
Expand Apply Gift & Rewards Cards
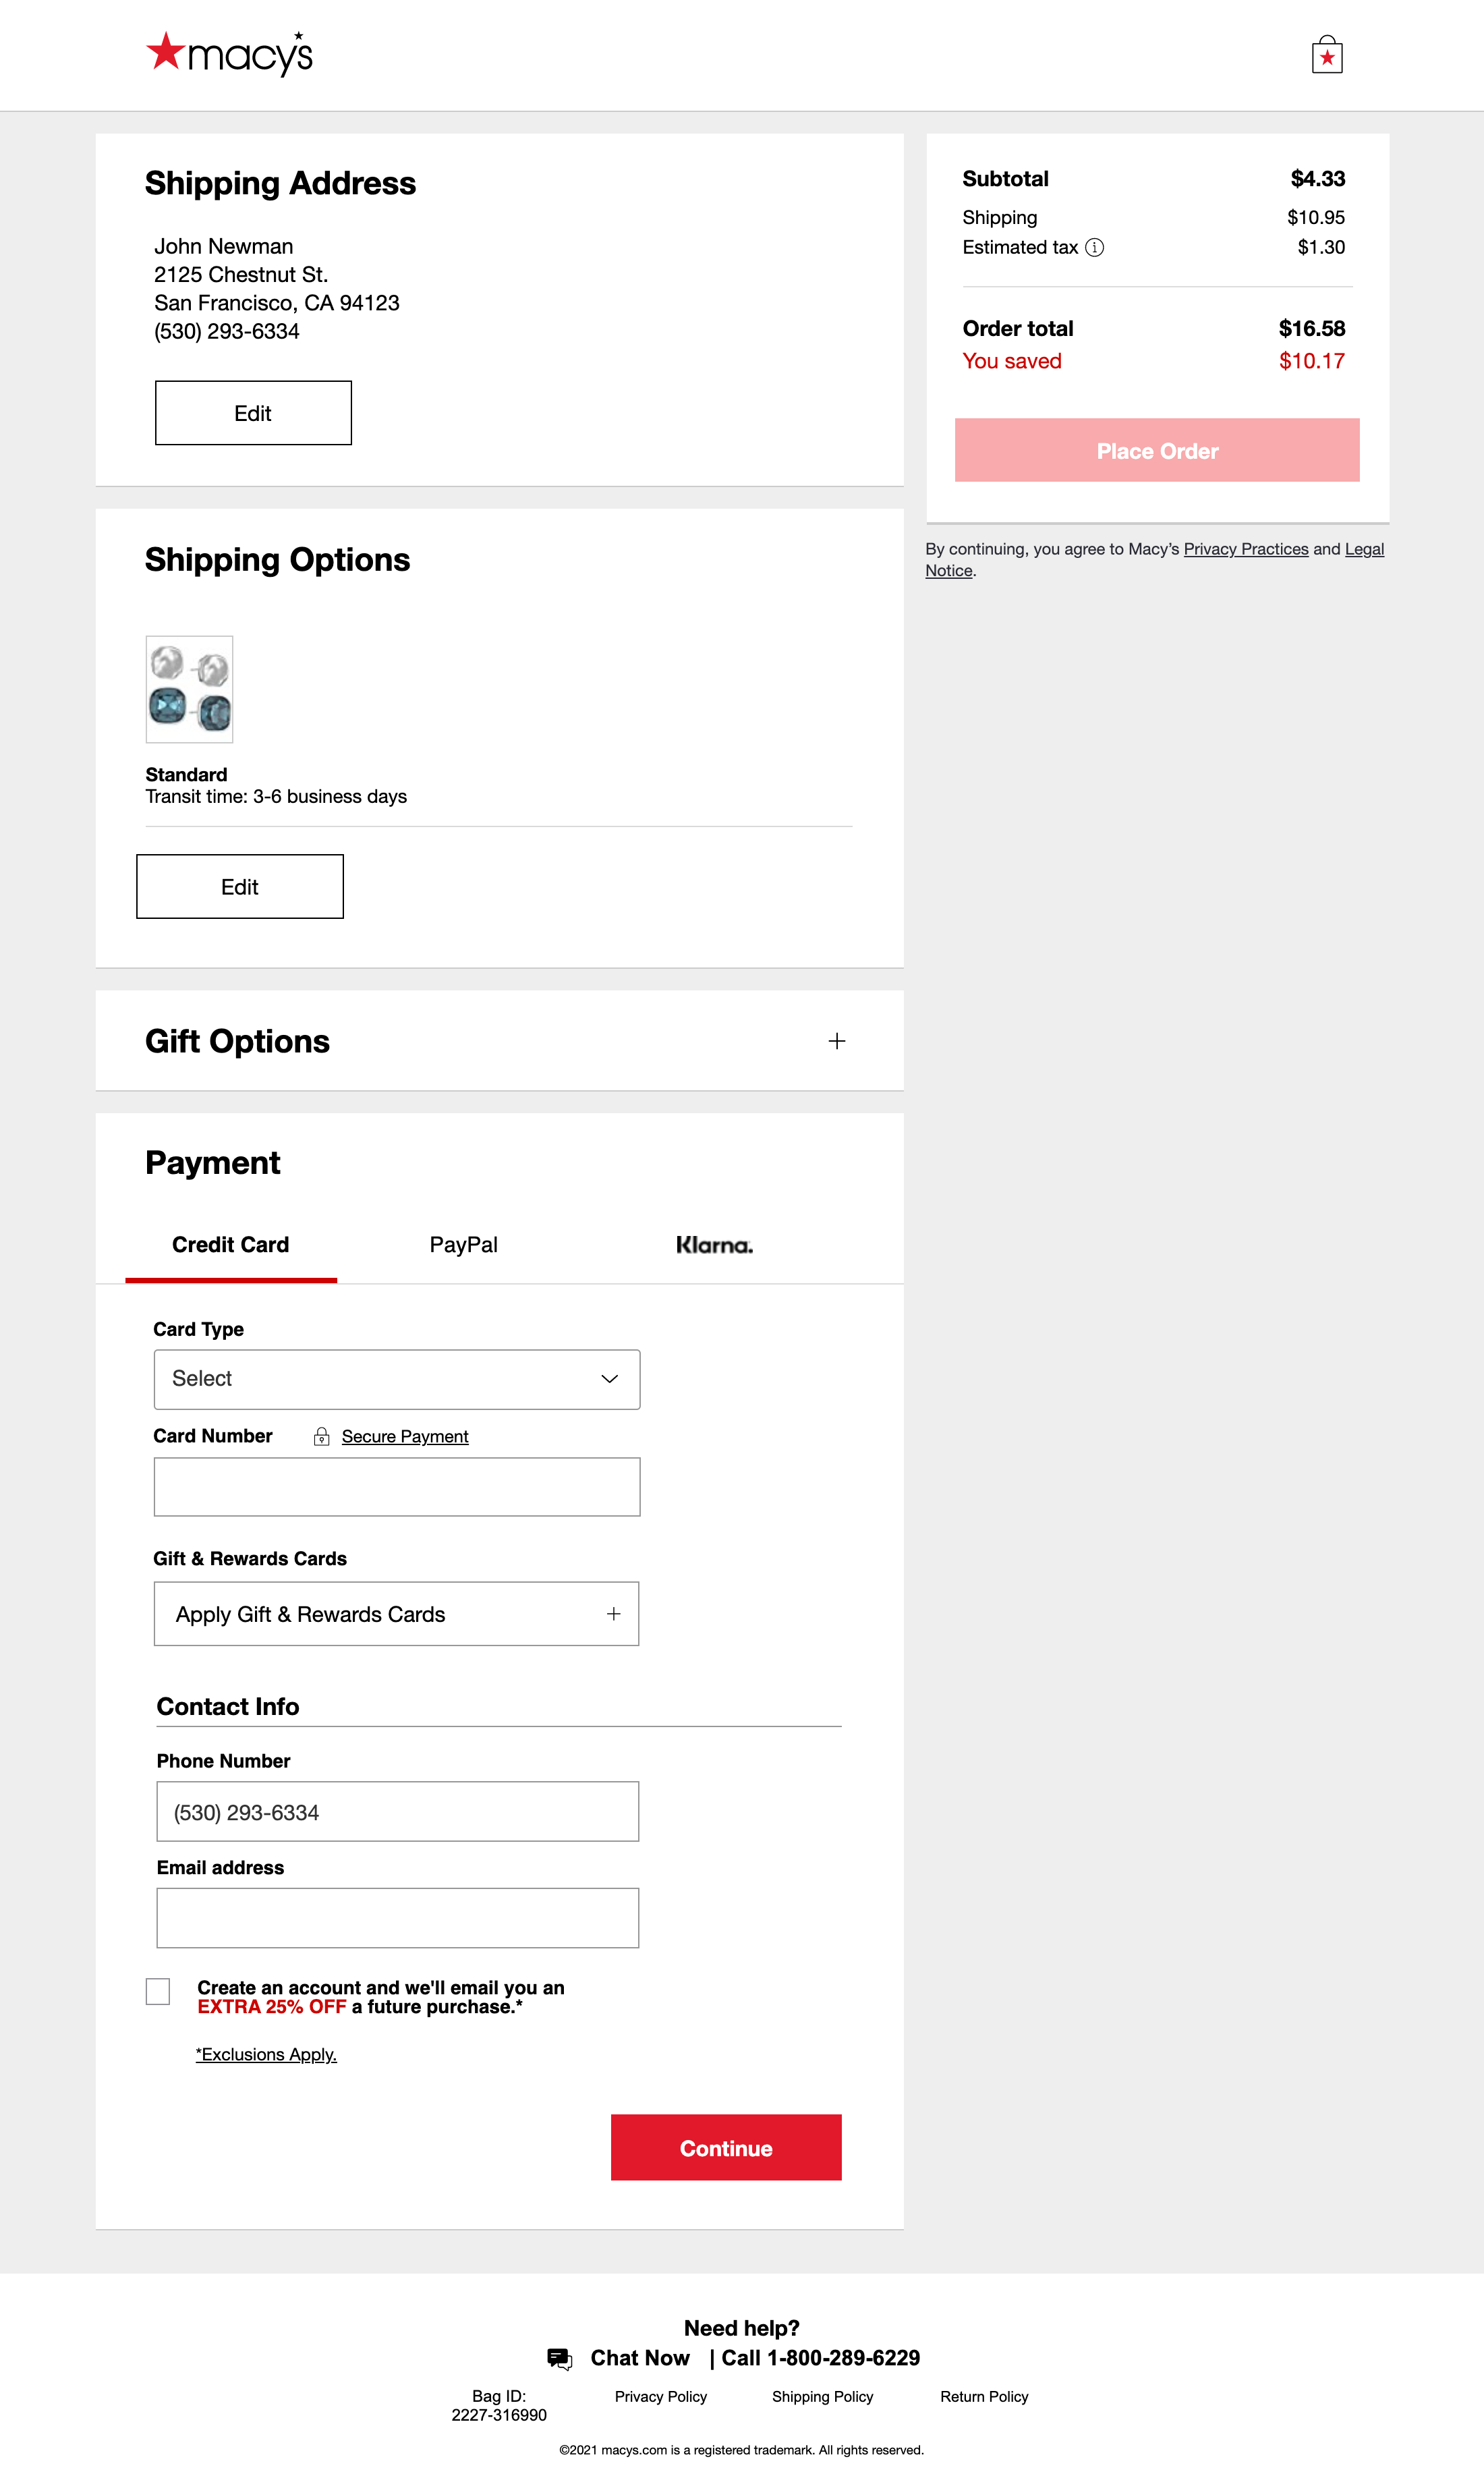[396, 1613]
